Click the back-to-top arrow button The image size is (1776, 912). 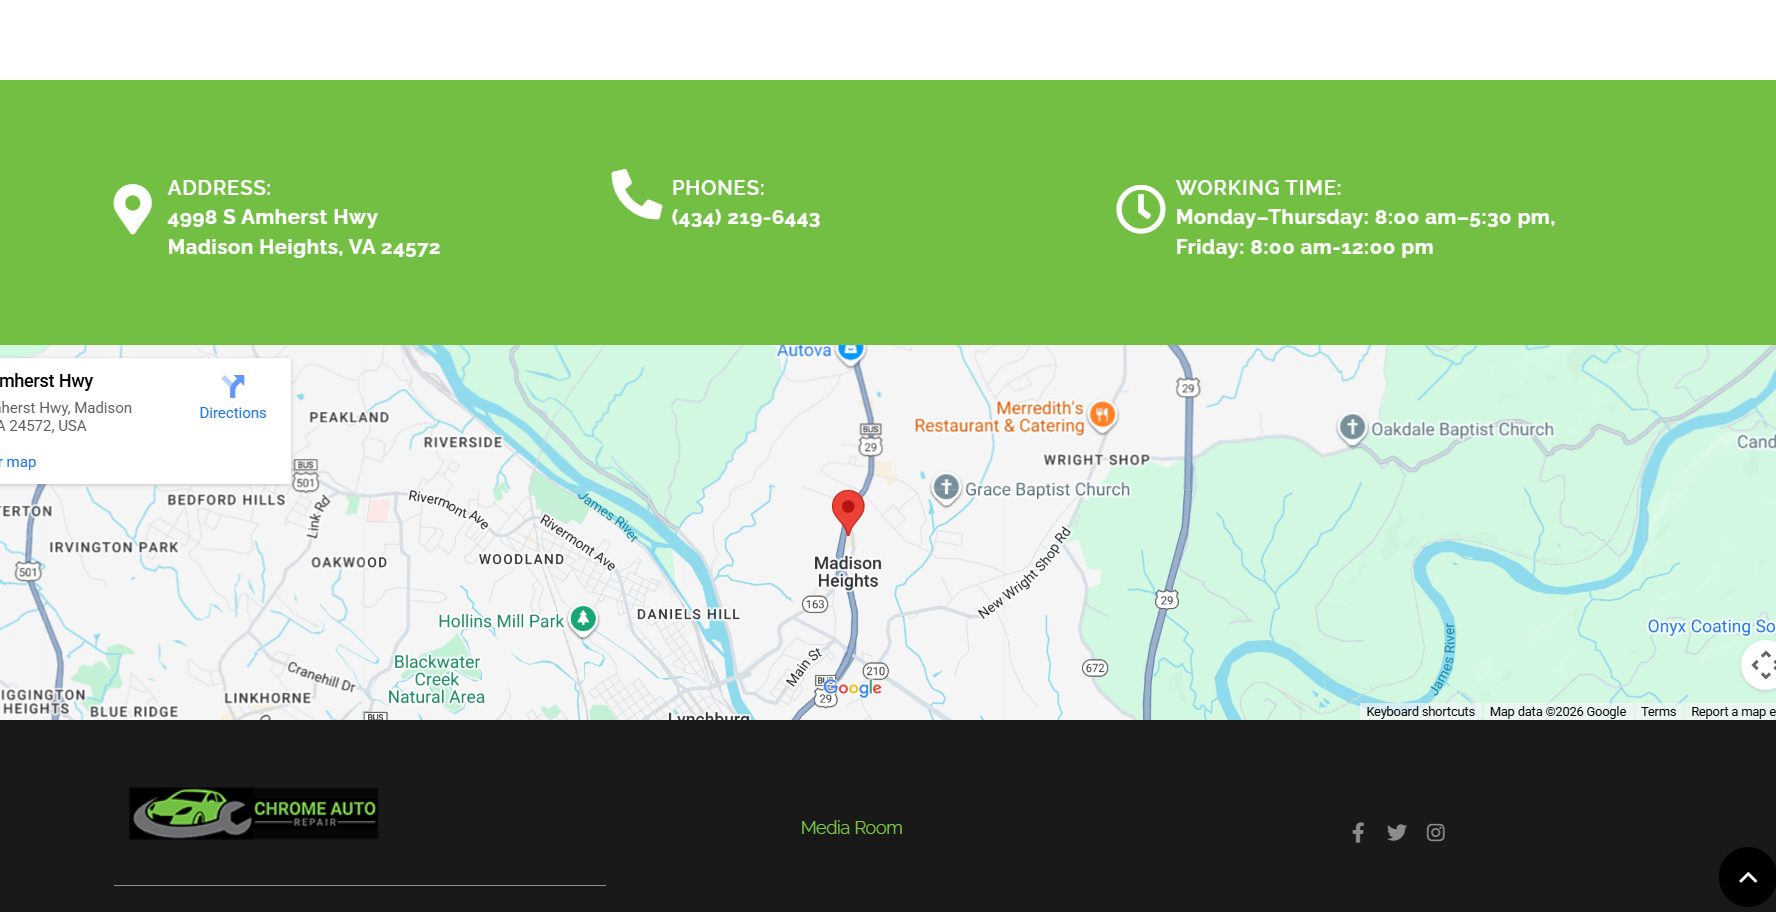point(1747,877)
